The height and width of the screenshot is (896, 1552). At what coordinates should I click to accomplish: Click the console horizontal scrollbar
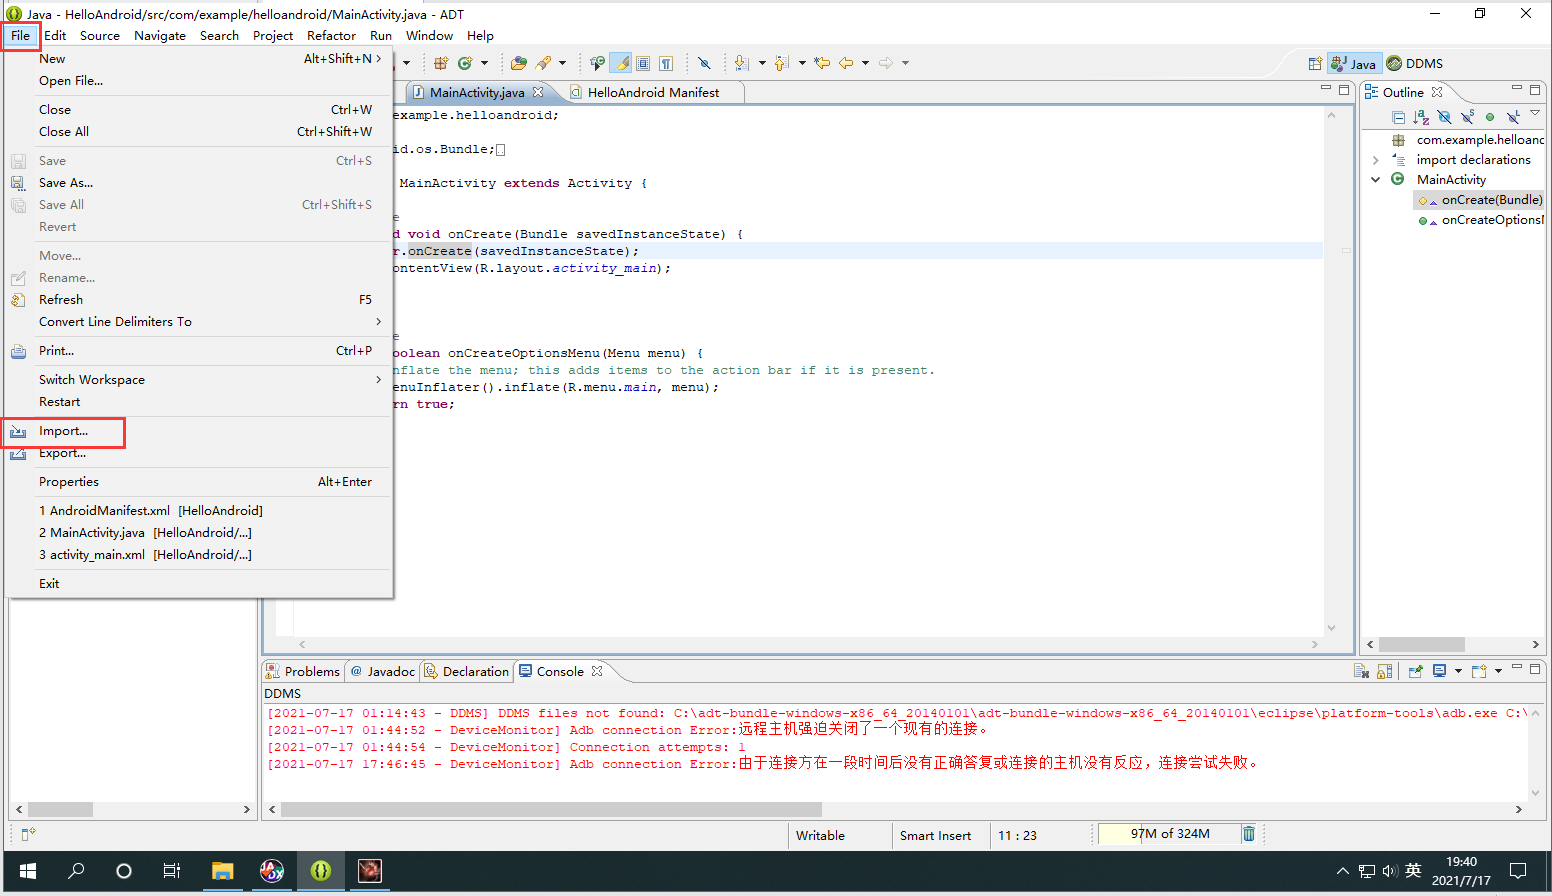click(x=551, y=809)
